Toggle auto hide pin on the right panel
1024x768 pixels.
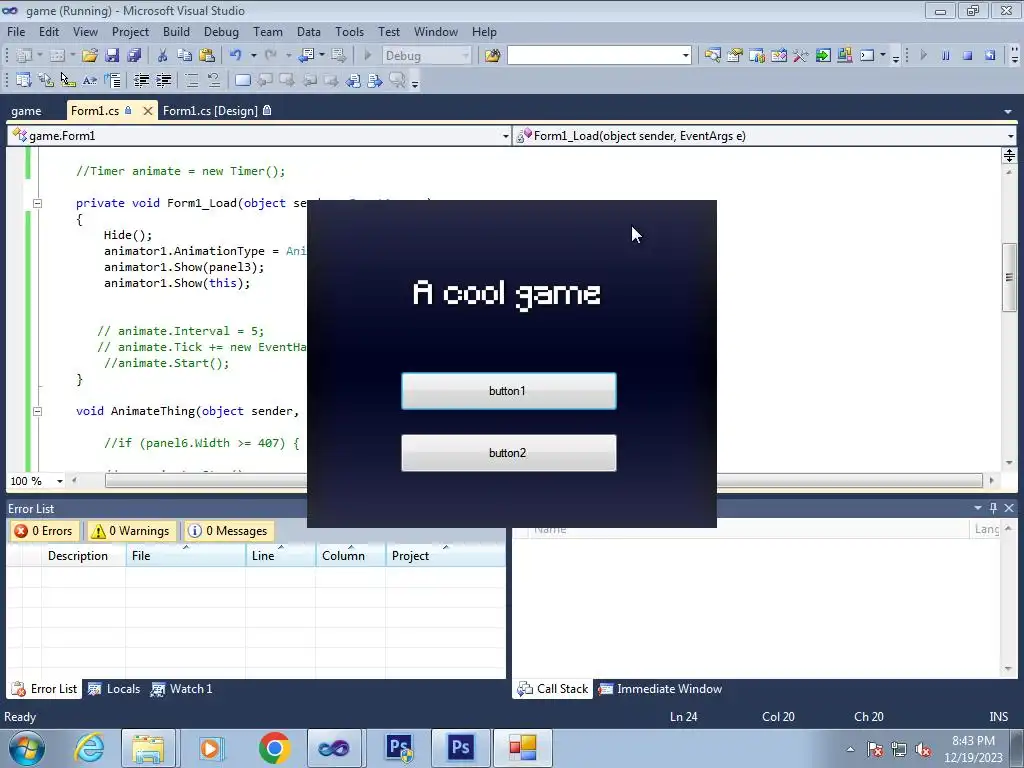click(x=993, y=508)
